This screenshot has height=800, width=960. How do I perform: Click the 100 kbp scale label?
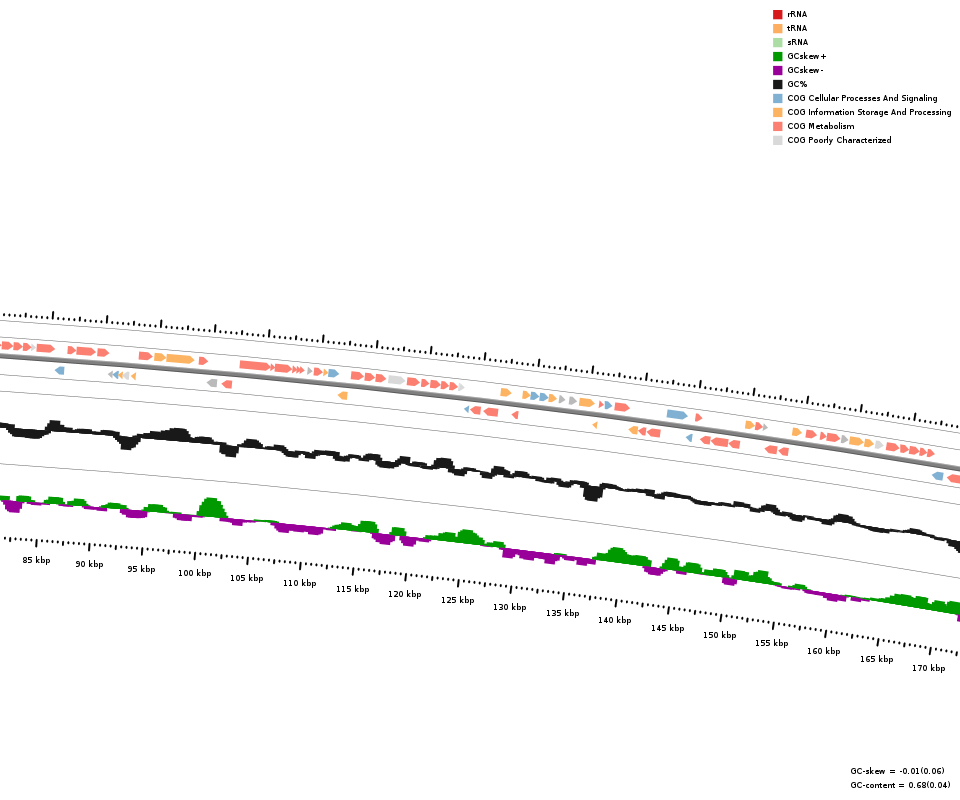pyautogui.click(x=194, y=573)
